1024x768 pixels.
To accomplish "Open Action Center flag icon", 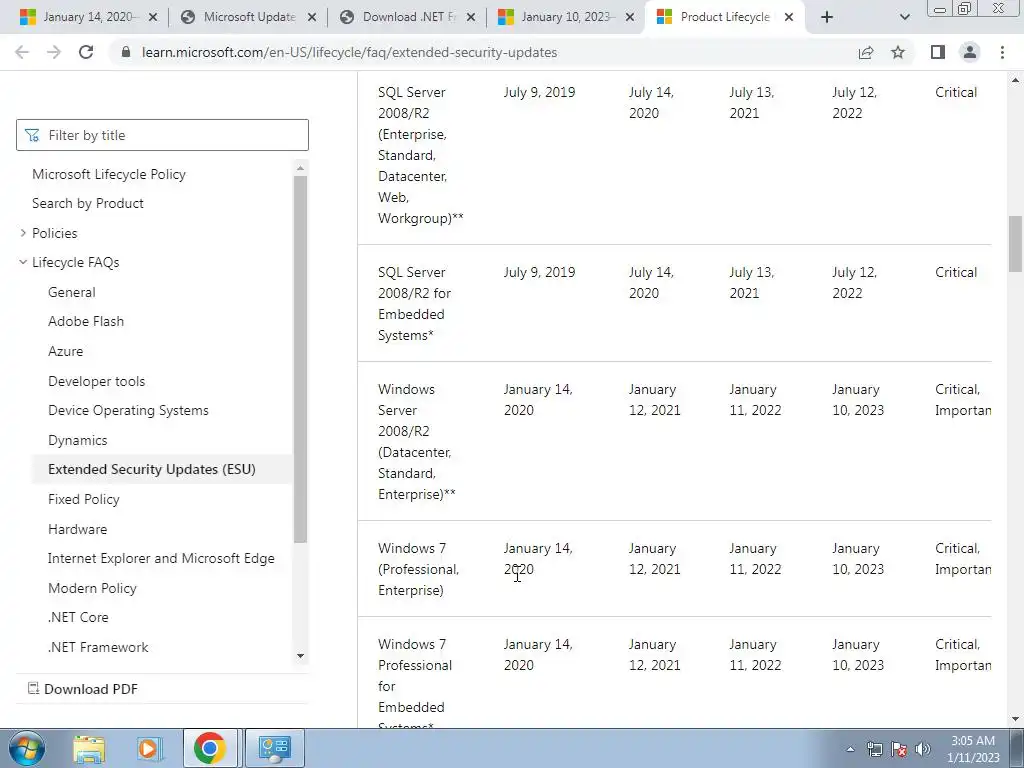I will (x=899, y=749).
